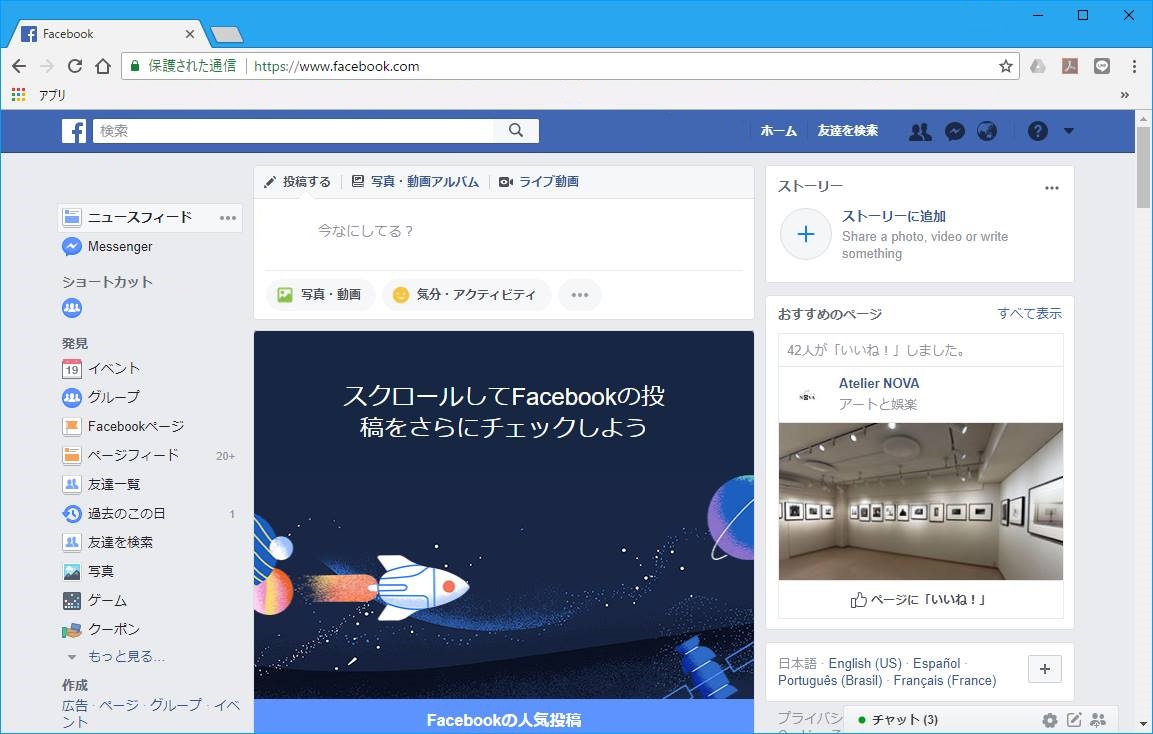
Task: Open chat settings gear icon
Action: click(1050, 720)
